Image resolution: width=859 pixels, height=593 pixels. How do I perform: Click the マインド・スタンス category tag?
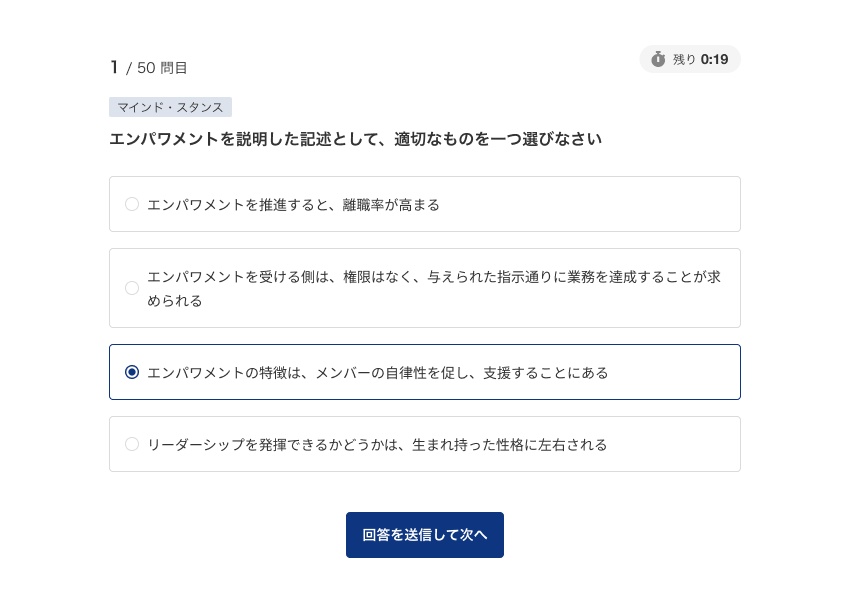170,107
